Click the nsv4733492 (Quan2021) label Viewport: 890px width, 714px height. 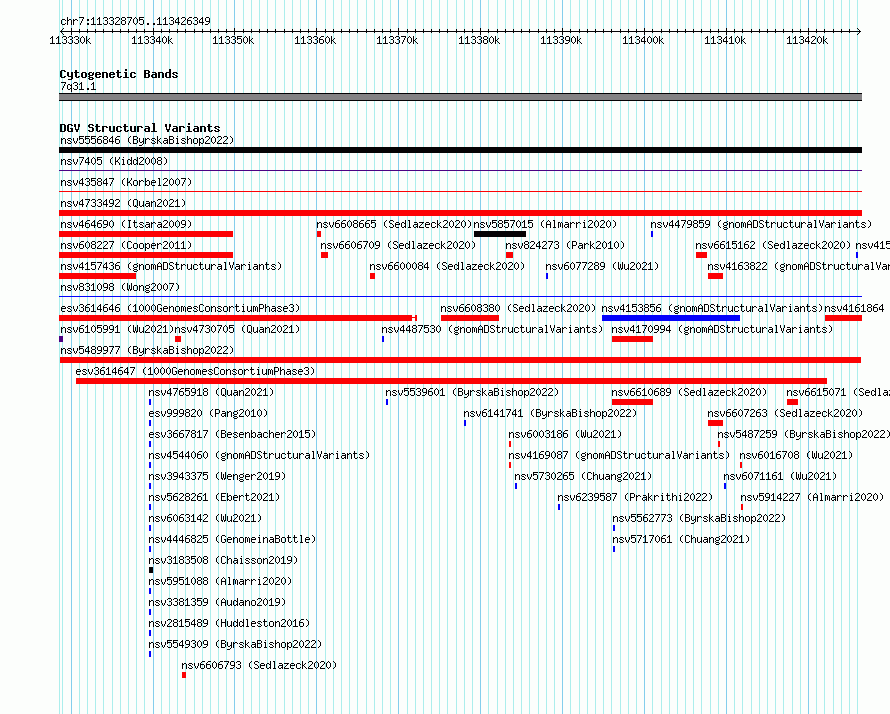pos(123,203)
